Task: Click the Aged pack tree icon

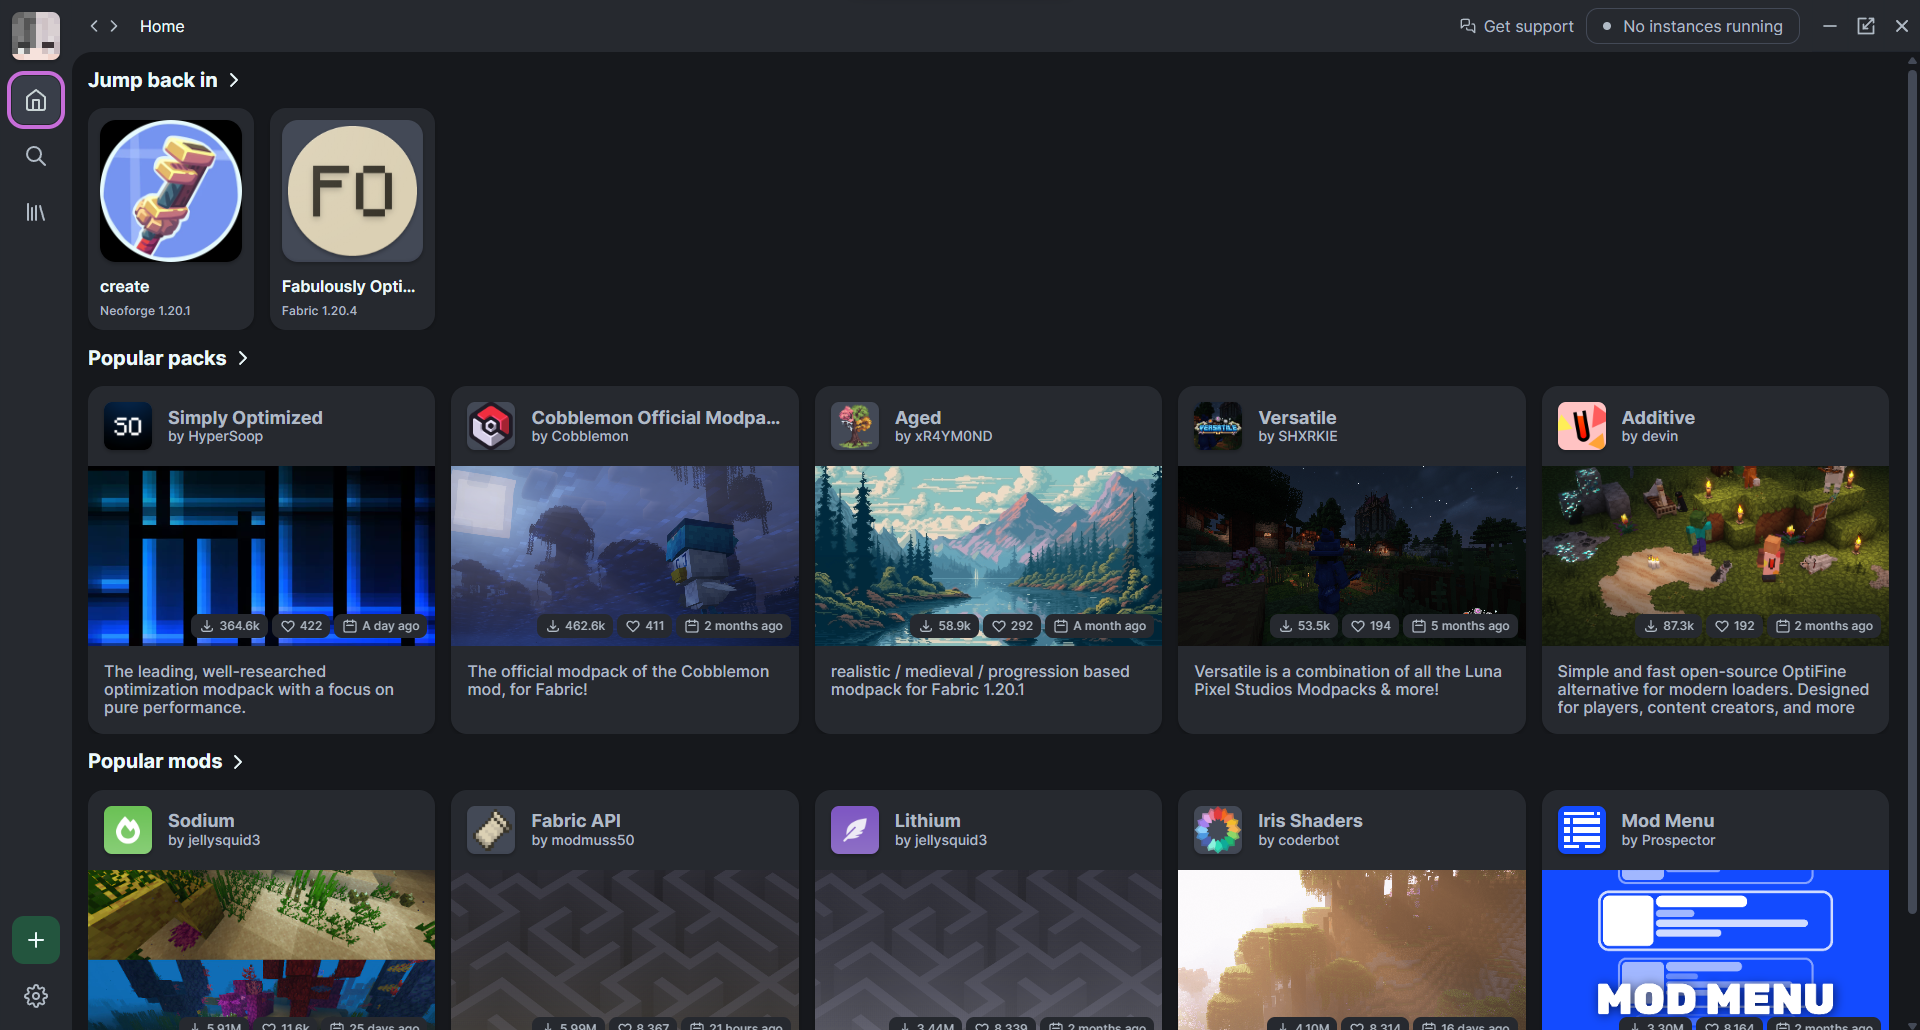Action: [x=855, y=426]
